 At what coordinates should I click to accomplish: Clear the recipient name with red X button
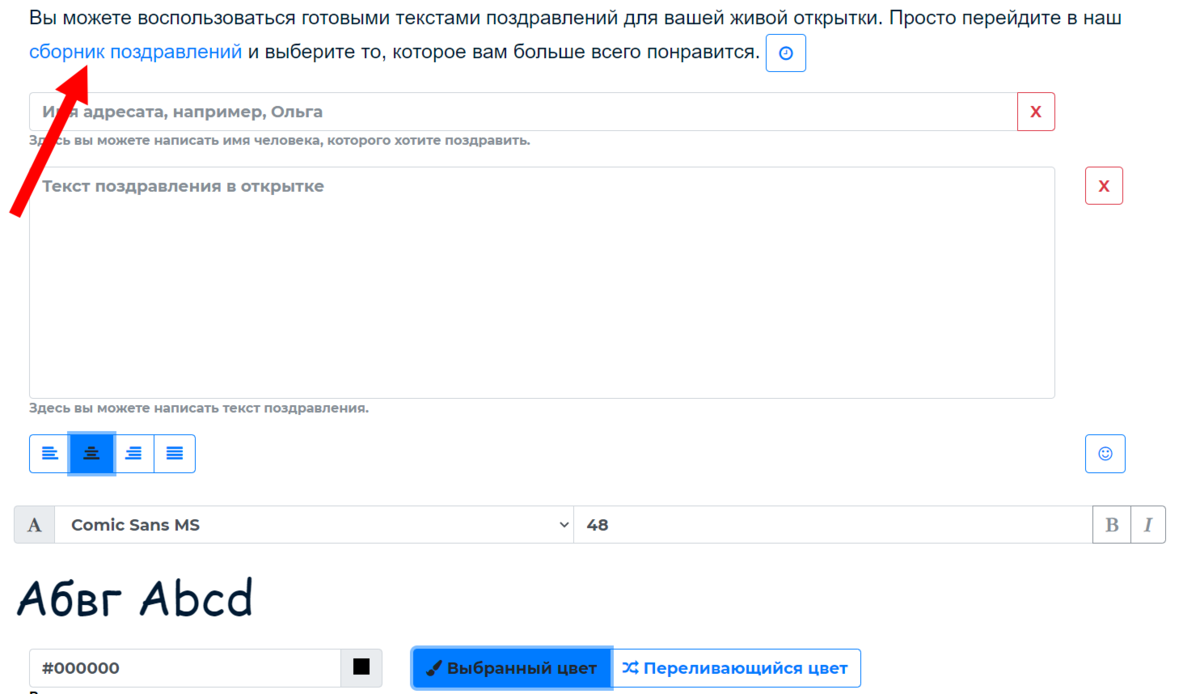pyautogui.click(x=1036, y=112)
